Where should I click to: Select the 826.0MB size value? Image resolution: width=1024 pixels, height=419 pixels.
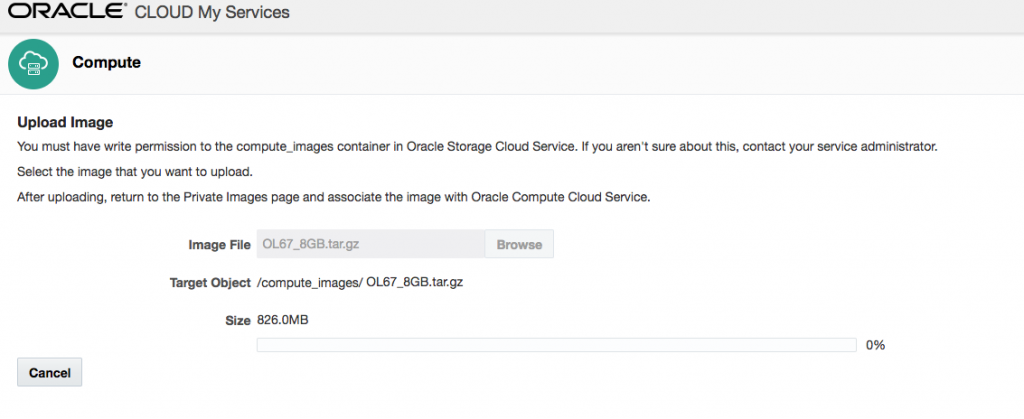click(x=284, y=321)
